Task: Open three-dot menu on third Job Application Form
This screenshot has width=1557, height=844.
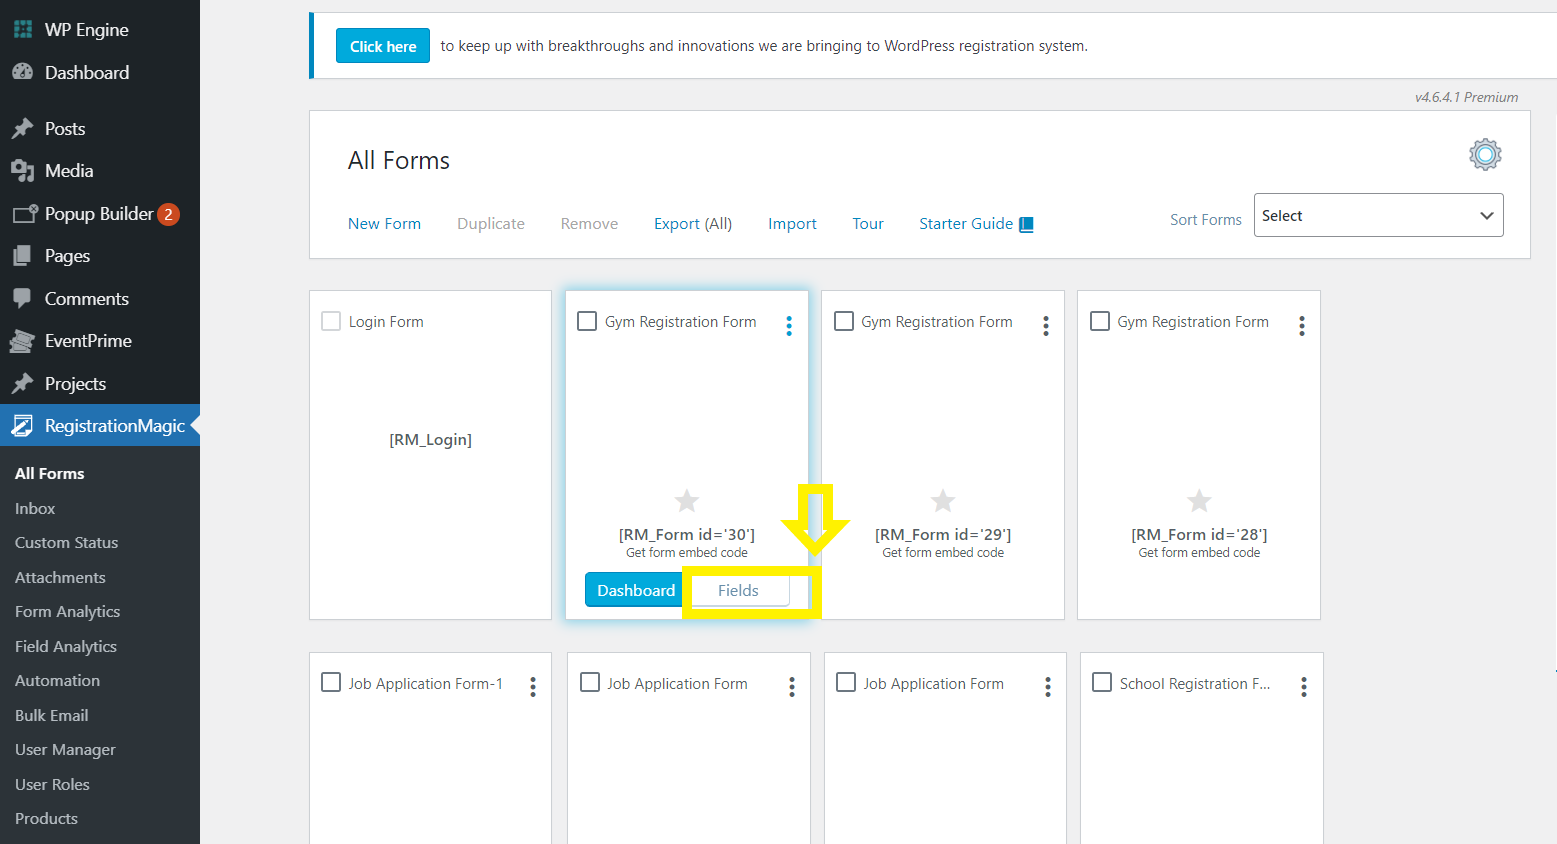Action: point(1048,687)
